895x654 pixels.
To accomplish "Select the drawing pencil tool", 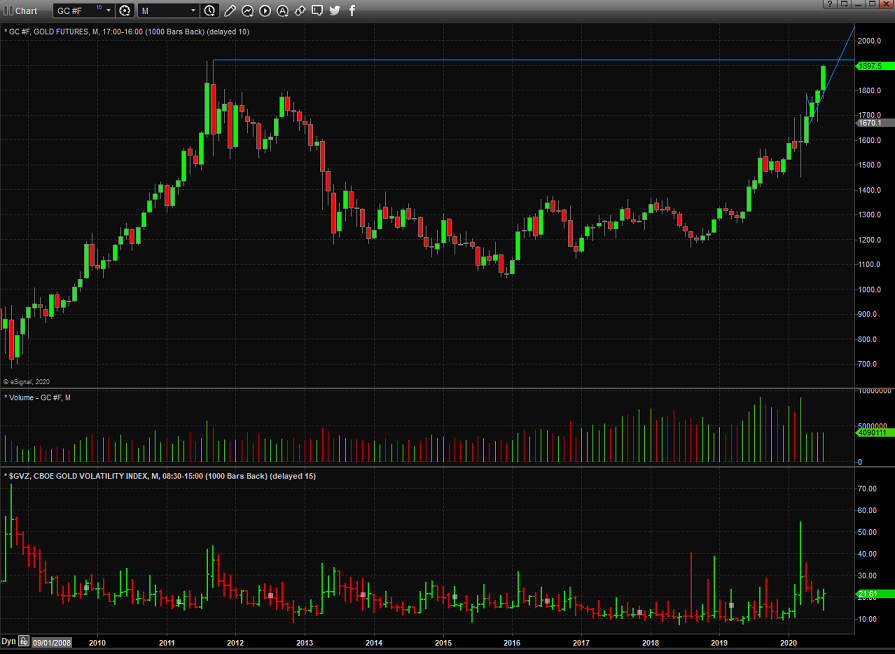I will (229, 10).
